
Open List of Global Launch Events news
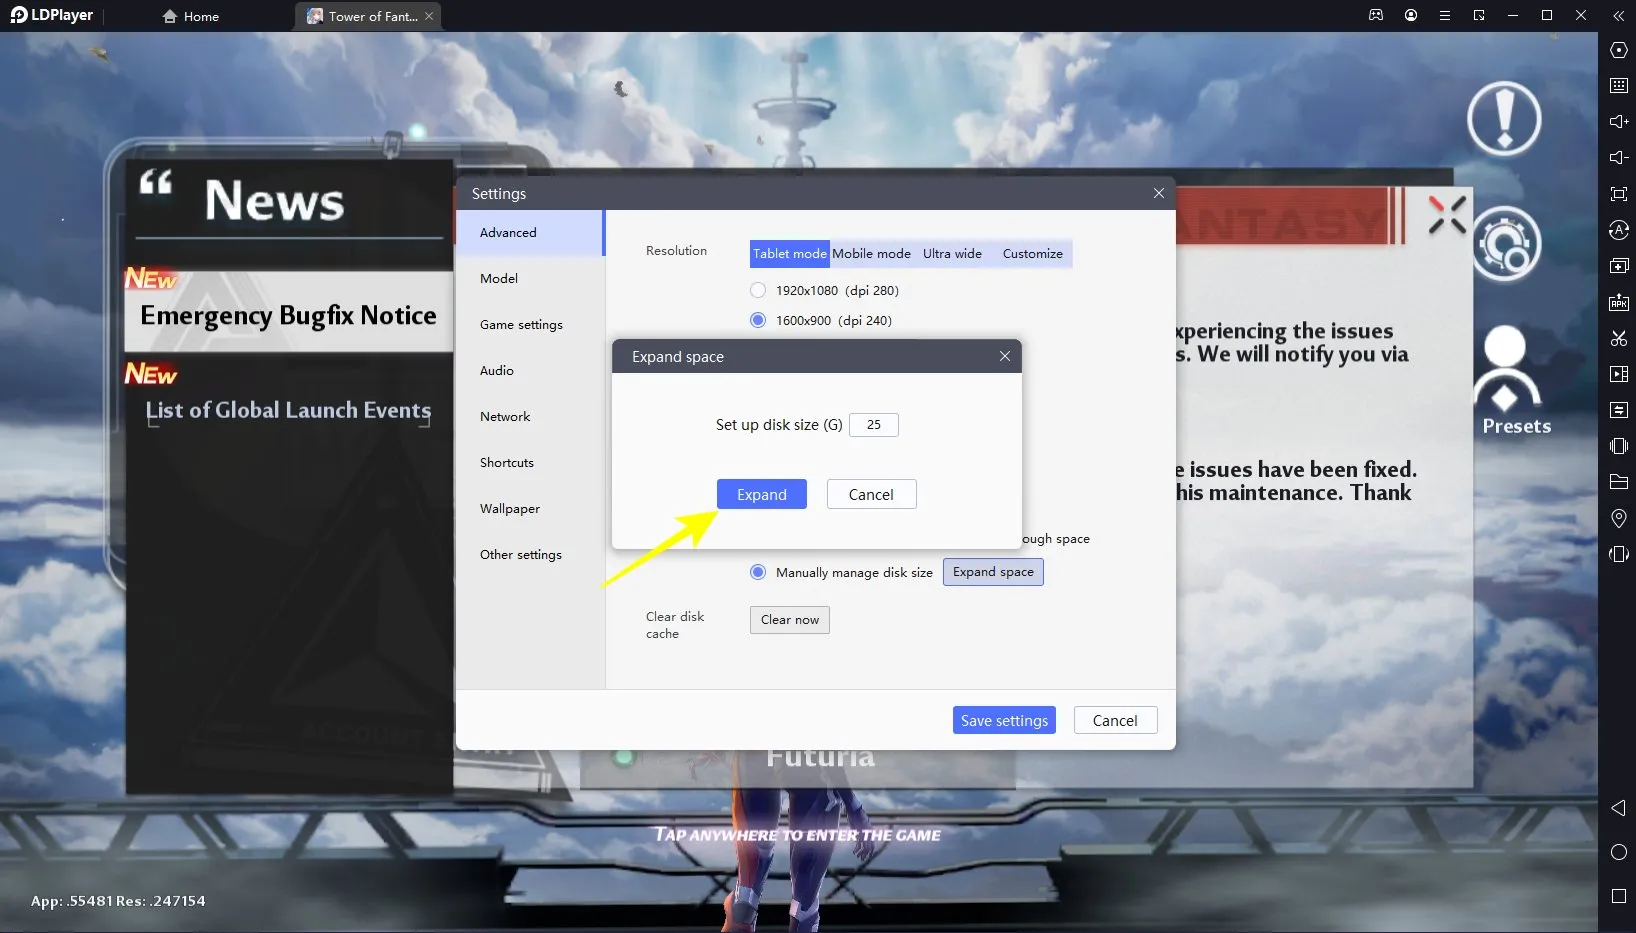288,410
